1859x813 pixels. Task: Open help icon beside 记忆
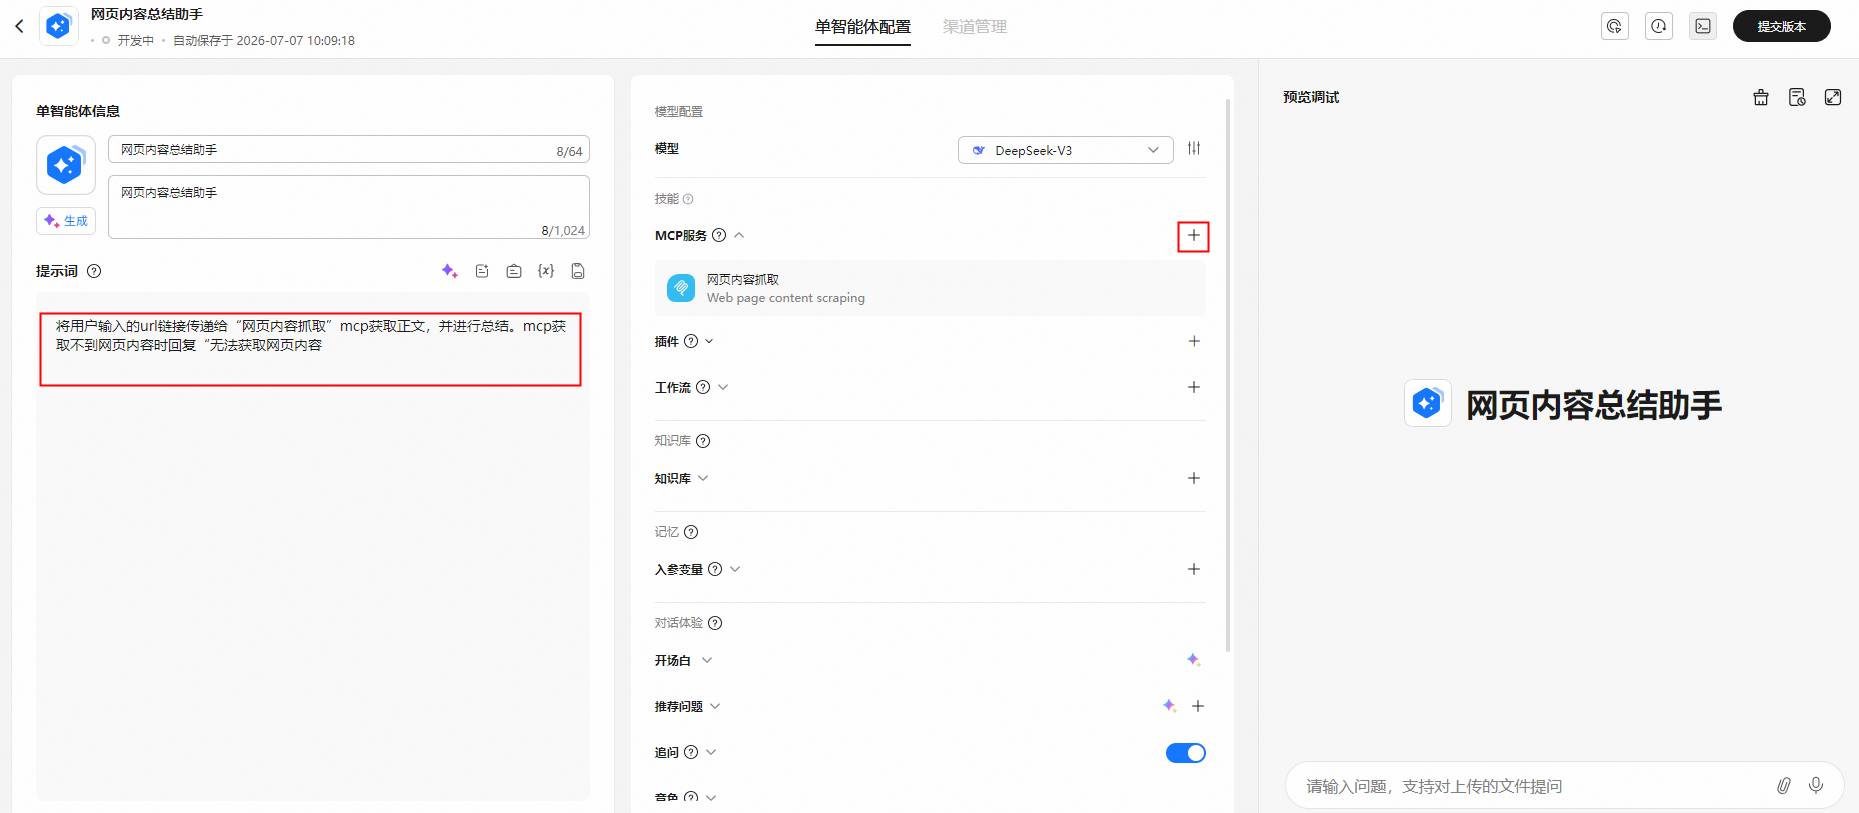[x=691, y=532]
